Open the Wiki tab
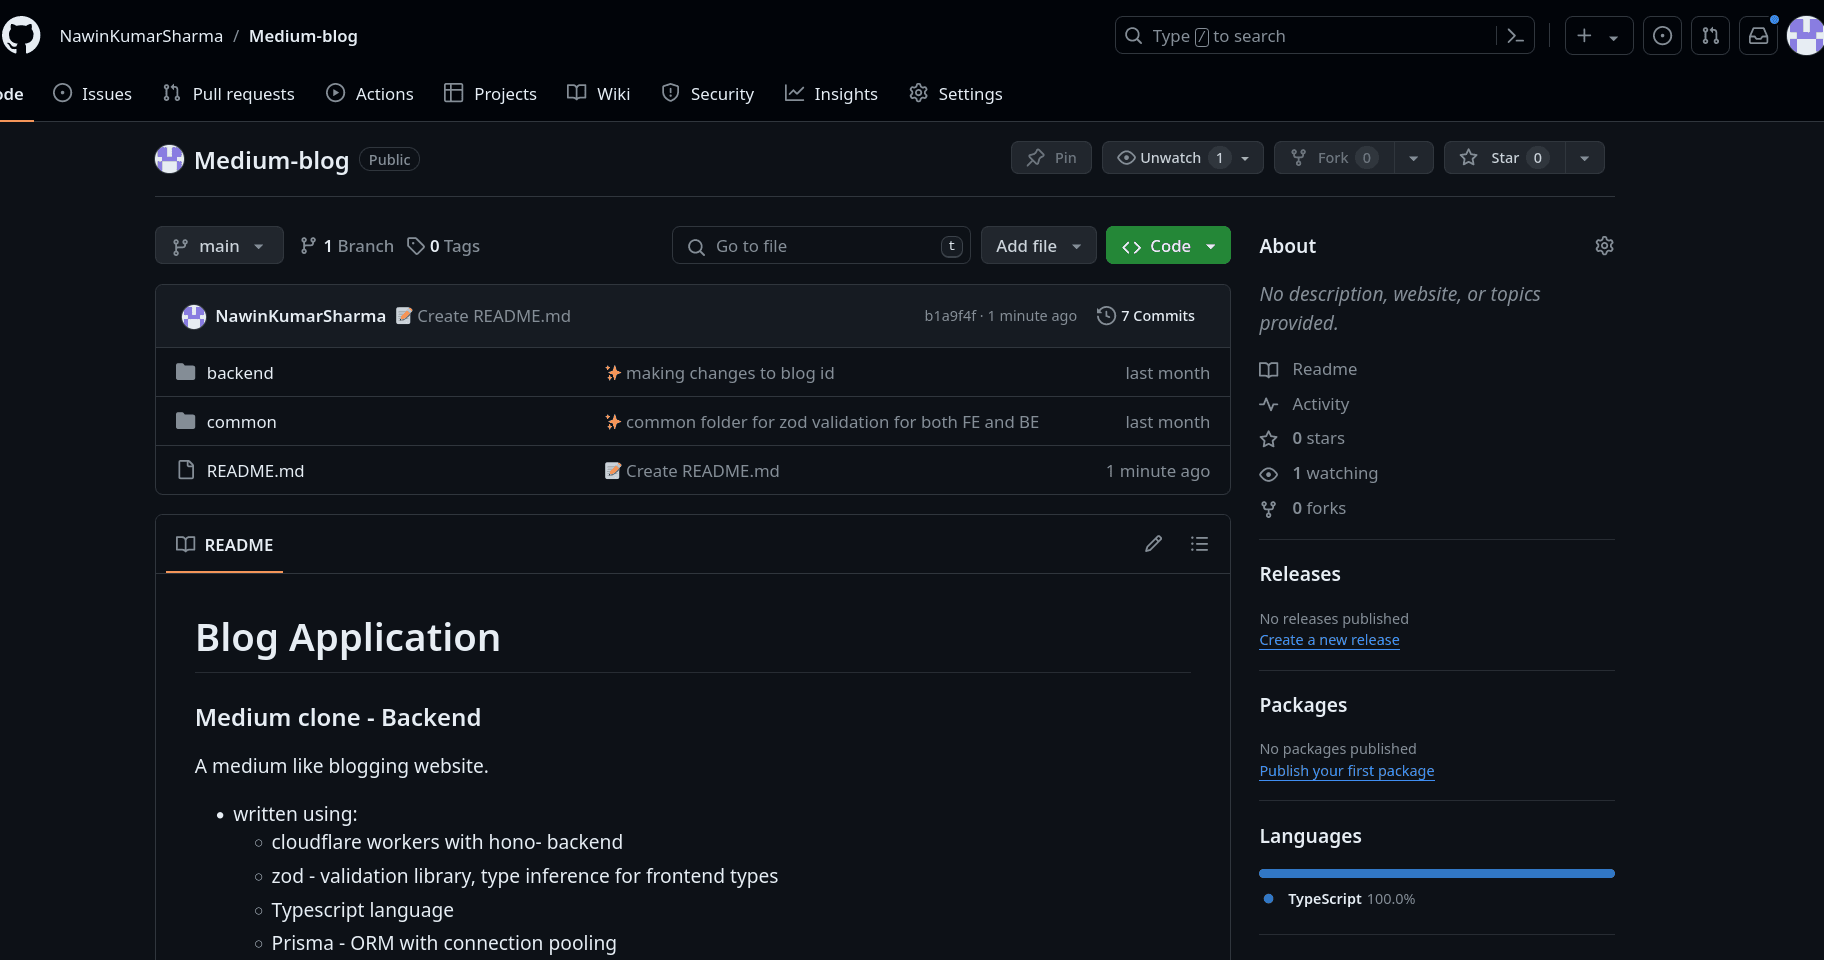Image resolution: width=1824 pixels, height=960 pixels. 598,94
